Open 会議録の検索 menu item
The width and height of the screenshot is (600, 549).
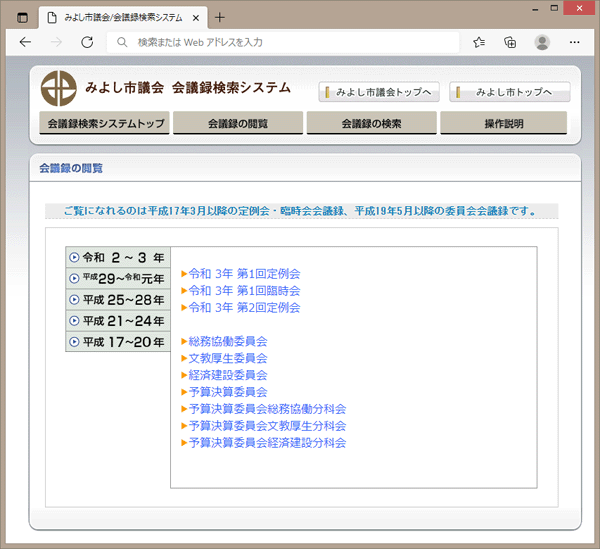tap(372, 123)
